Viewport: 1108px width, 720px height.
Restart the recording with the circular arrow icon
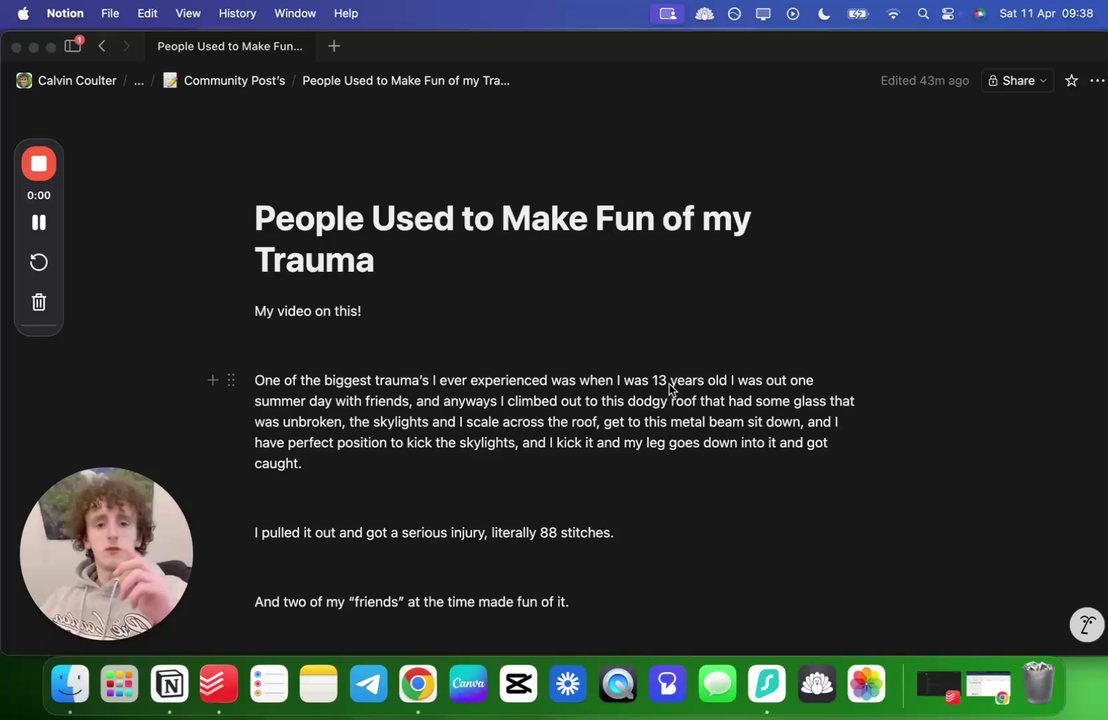[39, 262]
